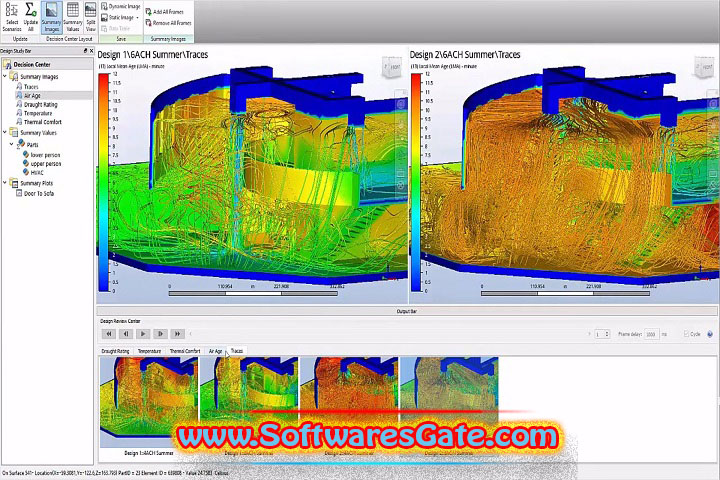Save a Dynamic Image
720x480 pixels.
[121, 6]
